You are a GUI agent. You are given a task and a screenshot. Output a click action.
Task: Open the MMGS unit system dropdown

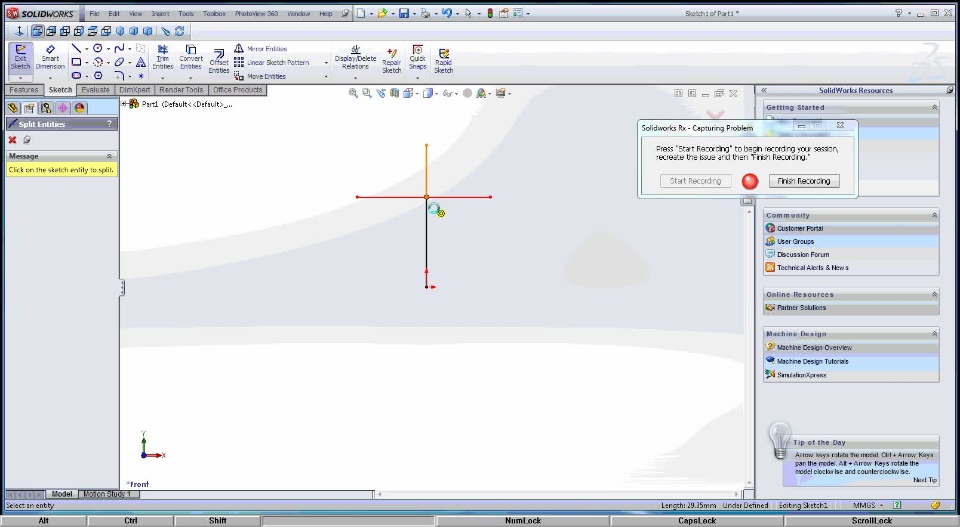868,505
